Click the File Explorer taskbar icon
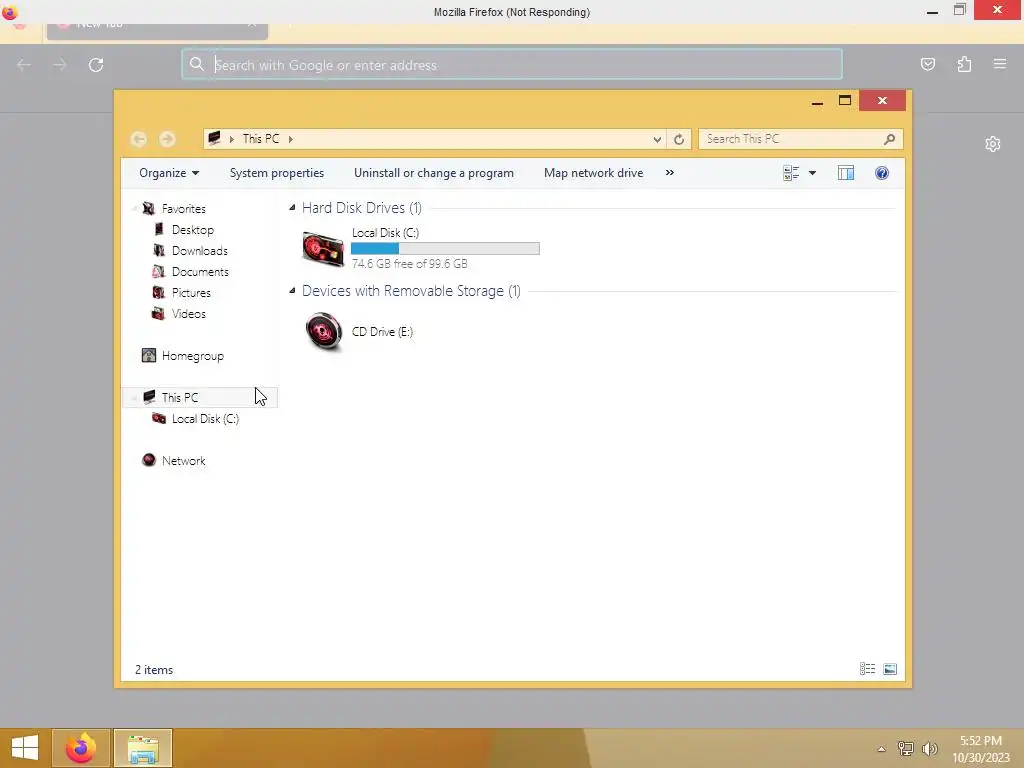Viewport: 1024px width, 768px height. pos(143,748)
